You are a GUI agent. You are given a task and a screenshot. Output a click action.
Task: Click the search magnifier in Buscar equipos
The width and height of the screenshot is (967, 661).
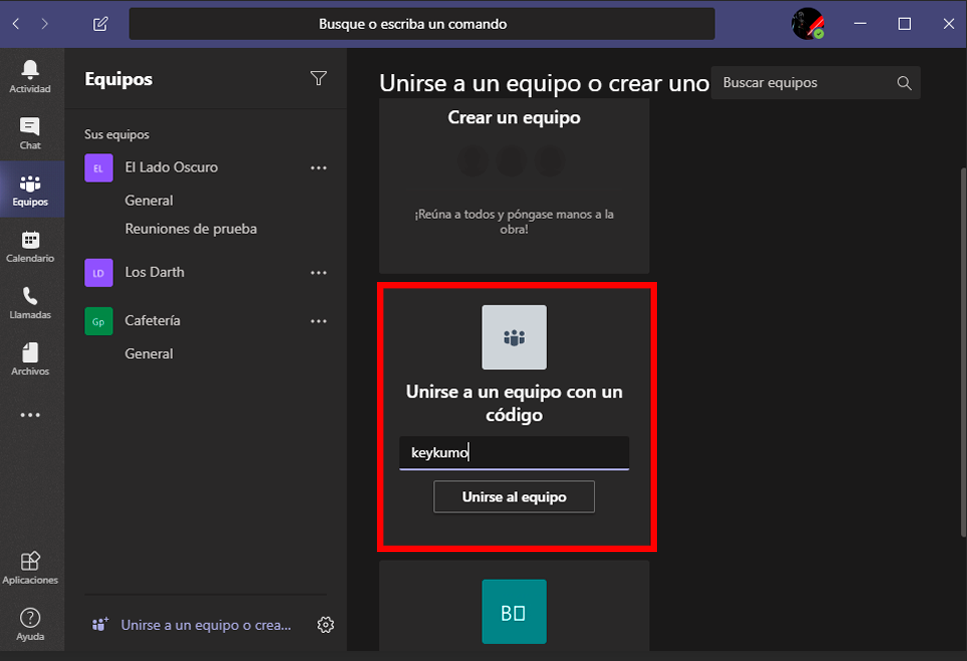(903, 83)
